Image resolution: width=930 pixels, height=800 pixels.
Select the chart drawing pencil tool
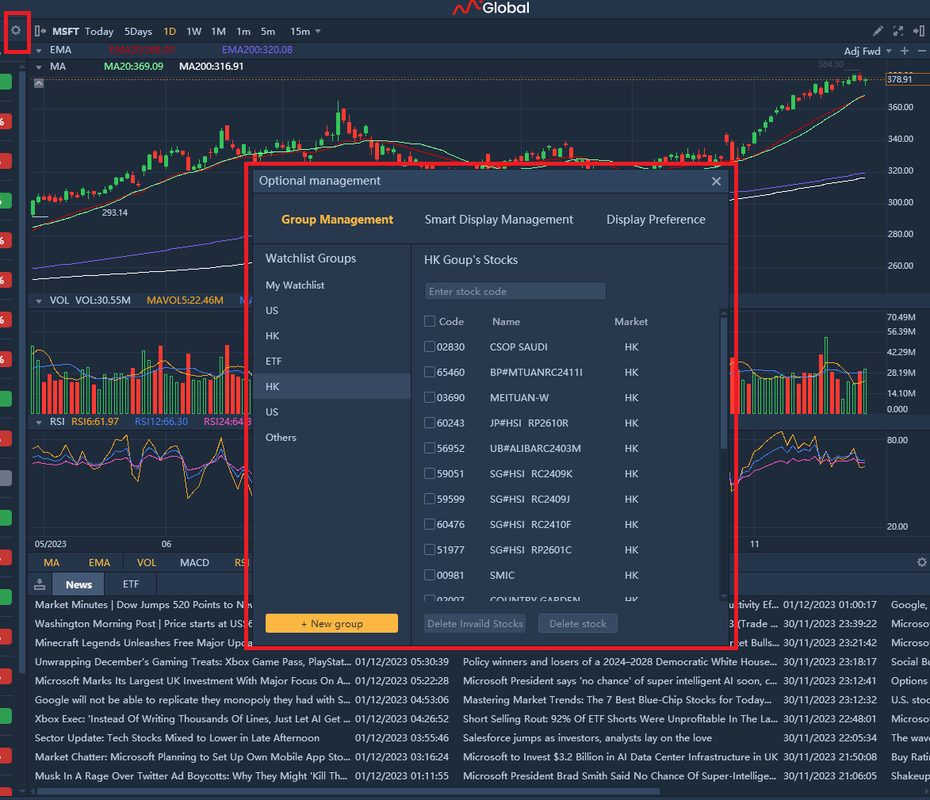point(878,31)
